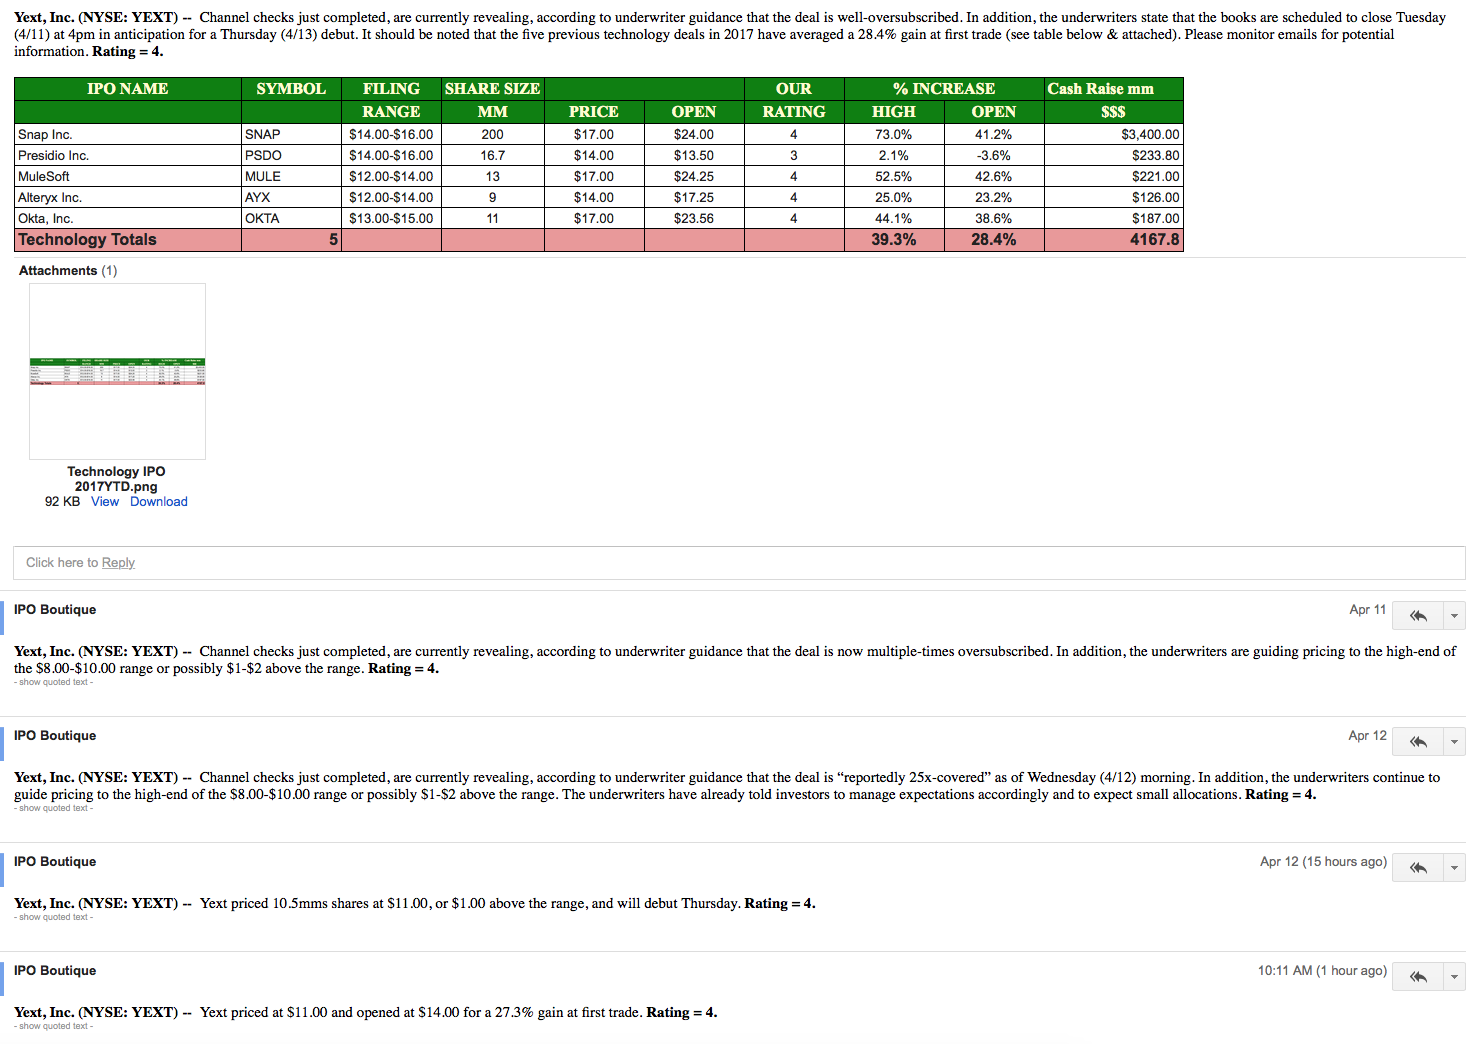Click the Attachments (1) label
The image size is (1480, 1044).
[68, 271]
